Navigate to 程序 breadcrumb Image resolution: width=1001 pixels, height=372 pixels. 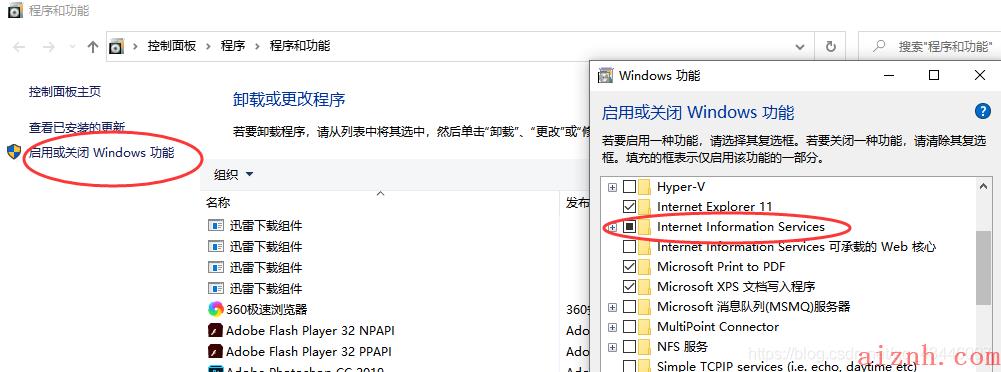(233, 46)
